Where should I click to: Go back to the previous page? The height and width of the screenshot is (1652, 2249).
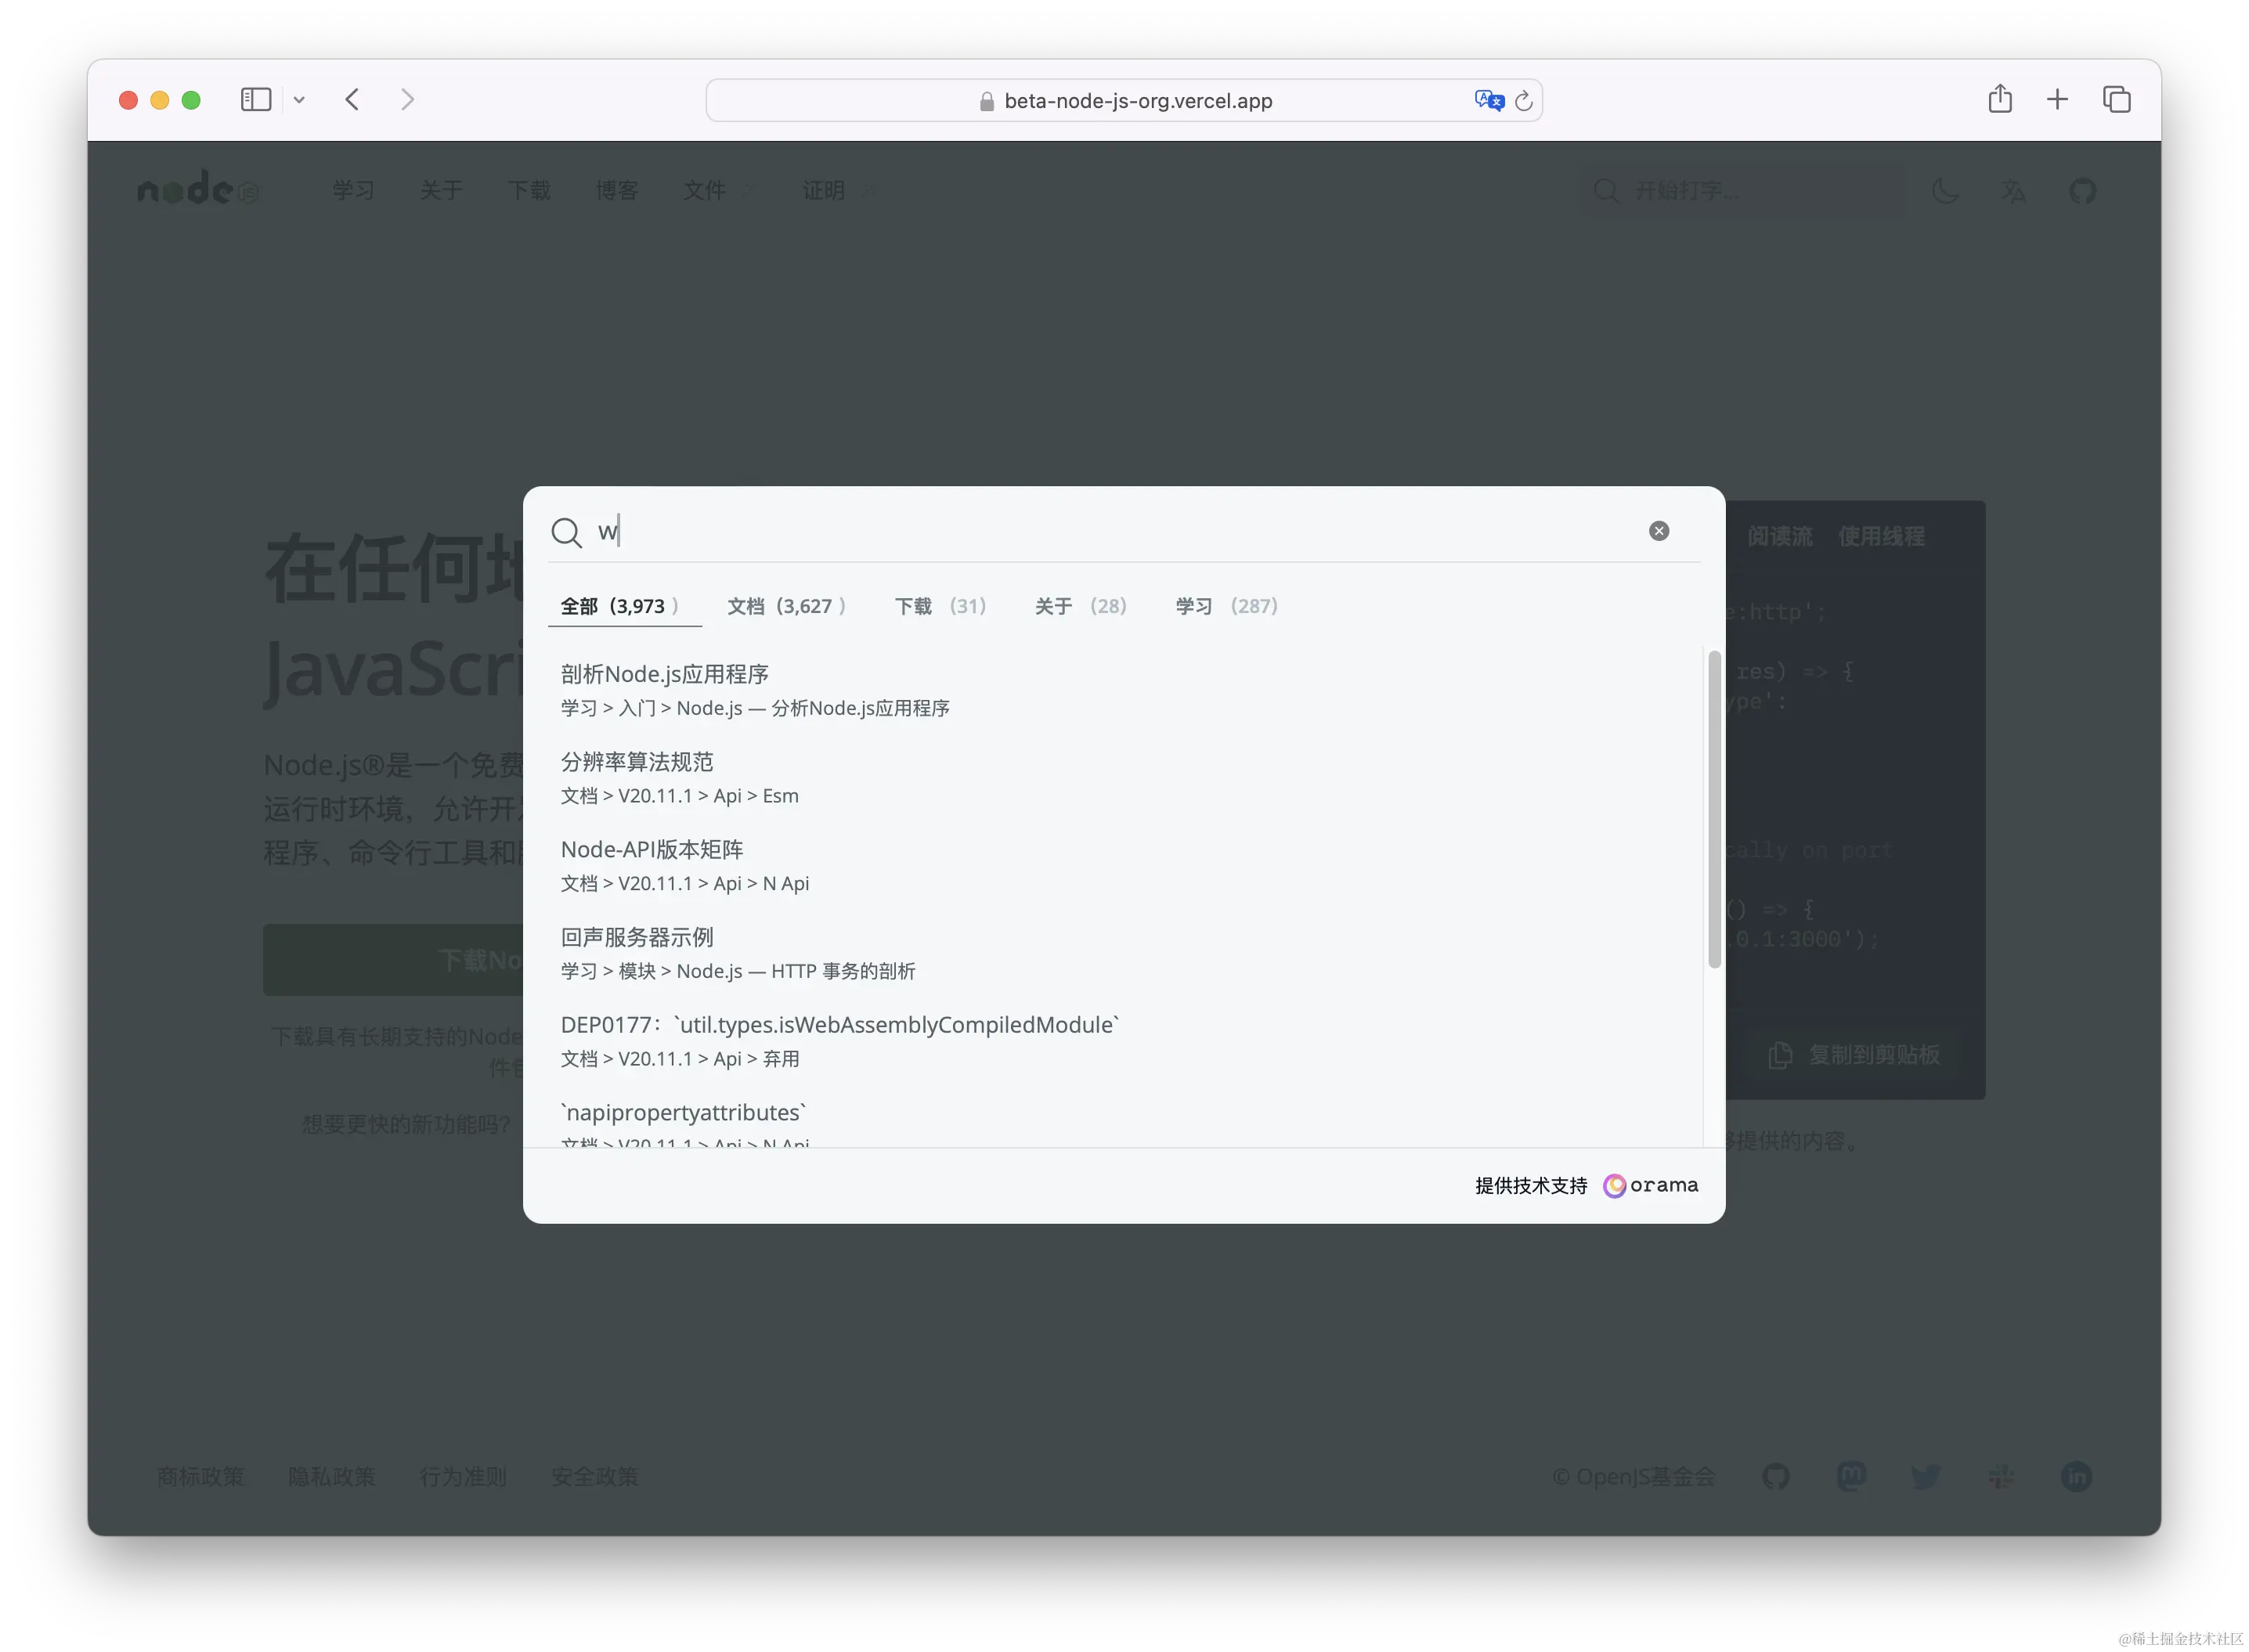pyautogui.click(x=352, y=100)
